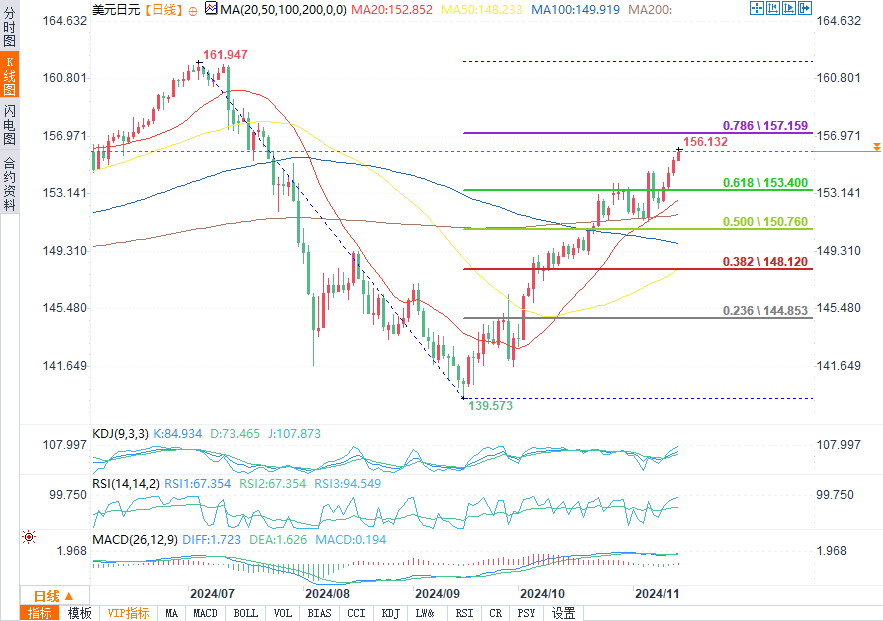The height and width of the screenshot is (621, 883).
Task: Switch to 分时图 sidebar tab
Action: [x=10, y=27]
